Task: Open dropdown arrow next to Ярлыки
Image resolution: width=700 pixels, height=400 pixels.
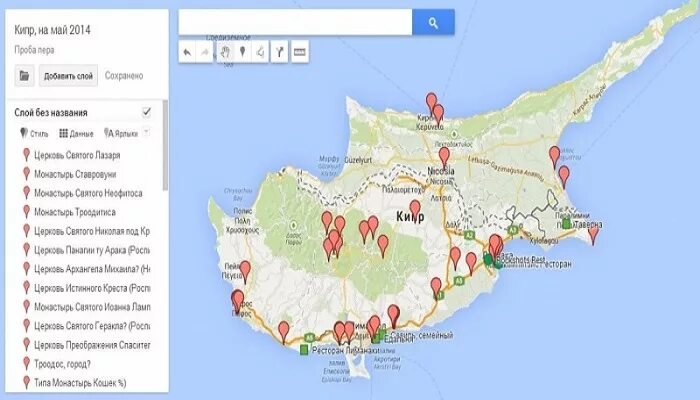Action: coord(146,133)
